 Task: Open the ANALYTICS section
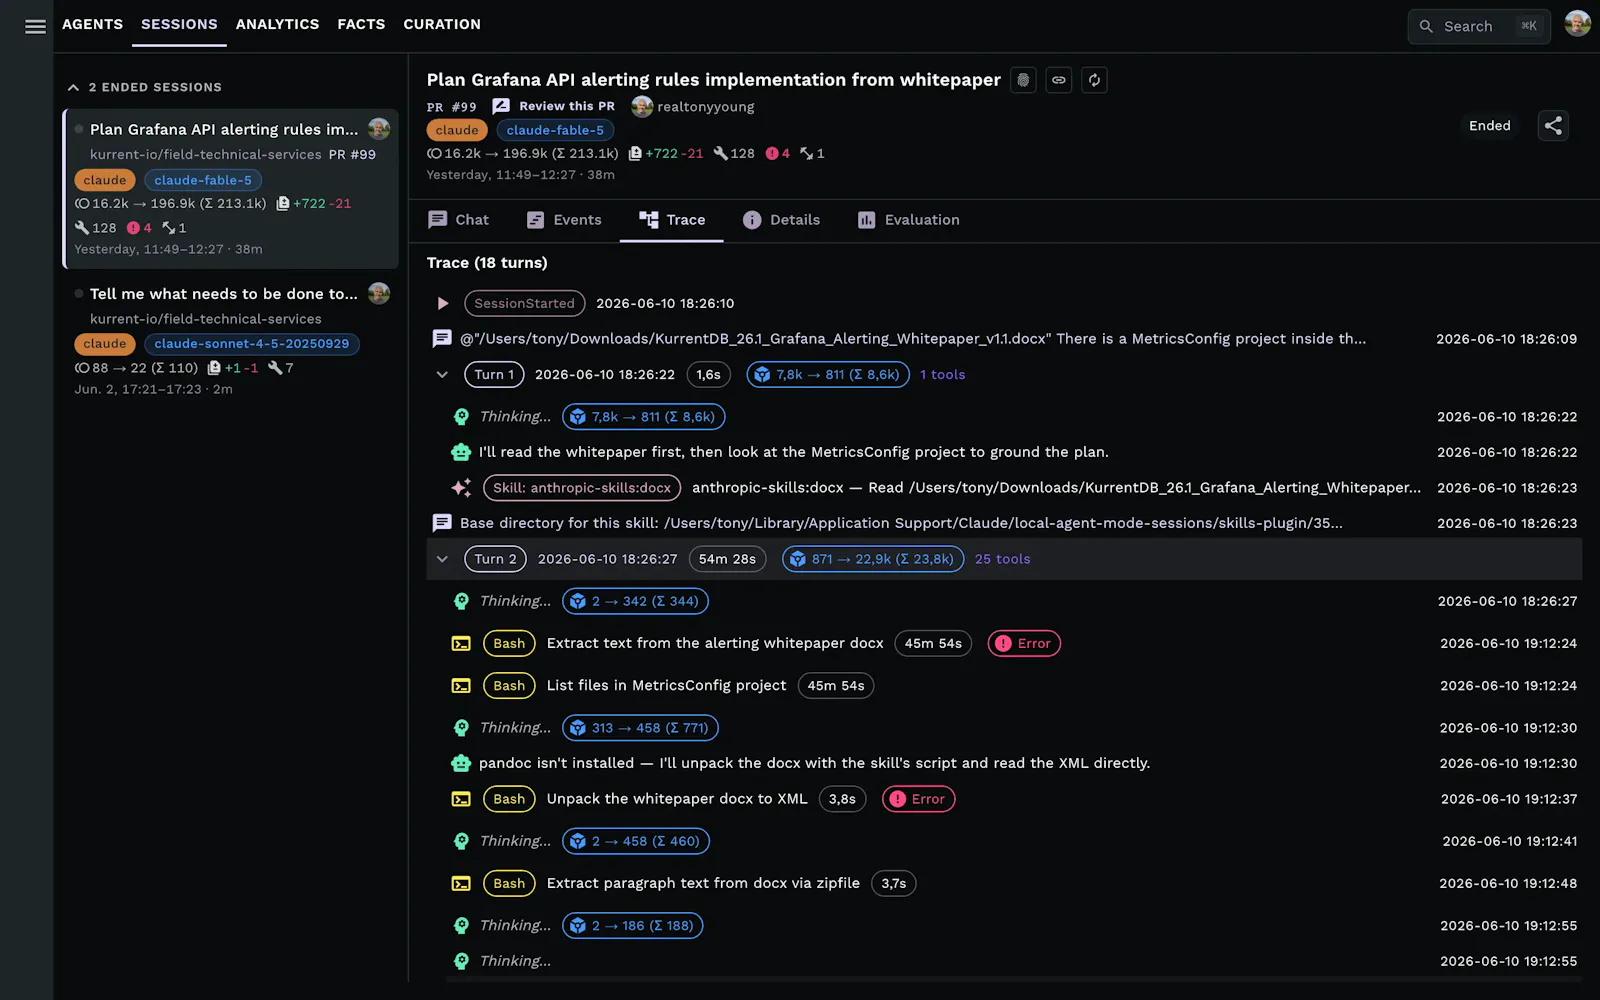point(277,24)
